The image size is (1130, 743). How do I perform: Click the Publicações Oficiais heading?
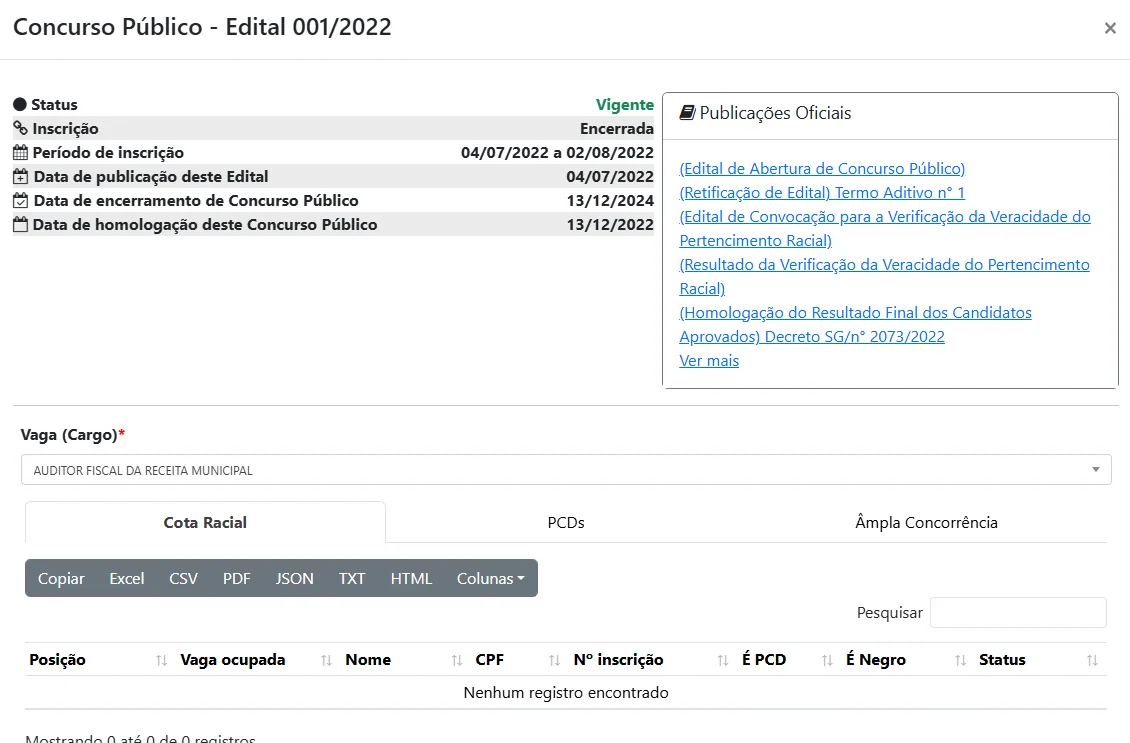click(x=775, y=112)
